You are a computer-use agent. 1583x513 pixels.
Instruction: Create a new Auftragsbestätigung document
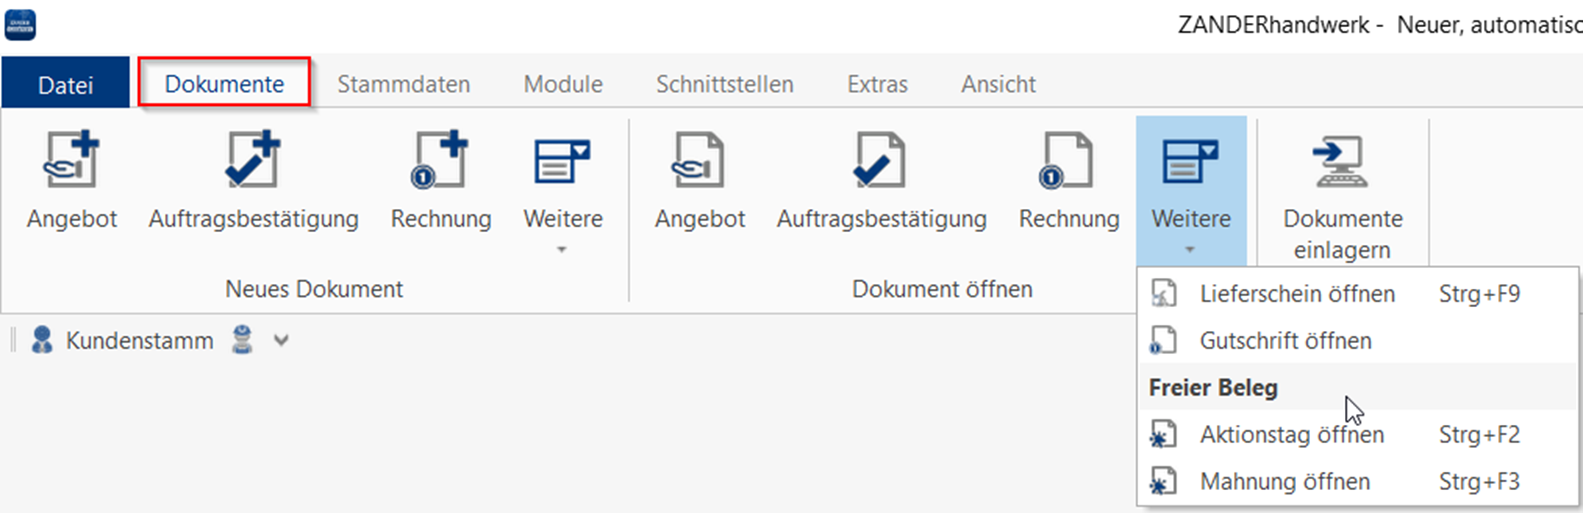point(253,162)
